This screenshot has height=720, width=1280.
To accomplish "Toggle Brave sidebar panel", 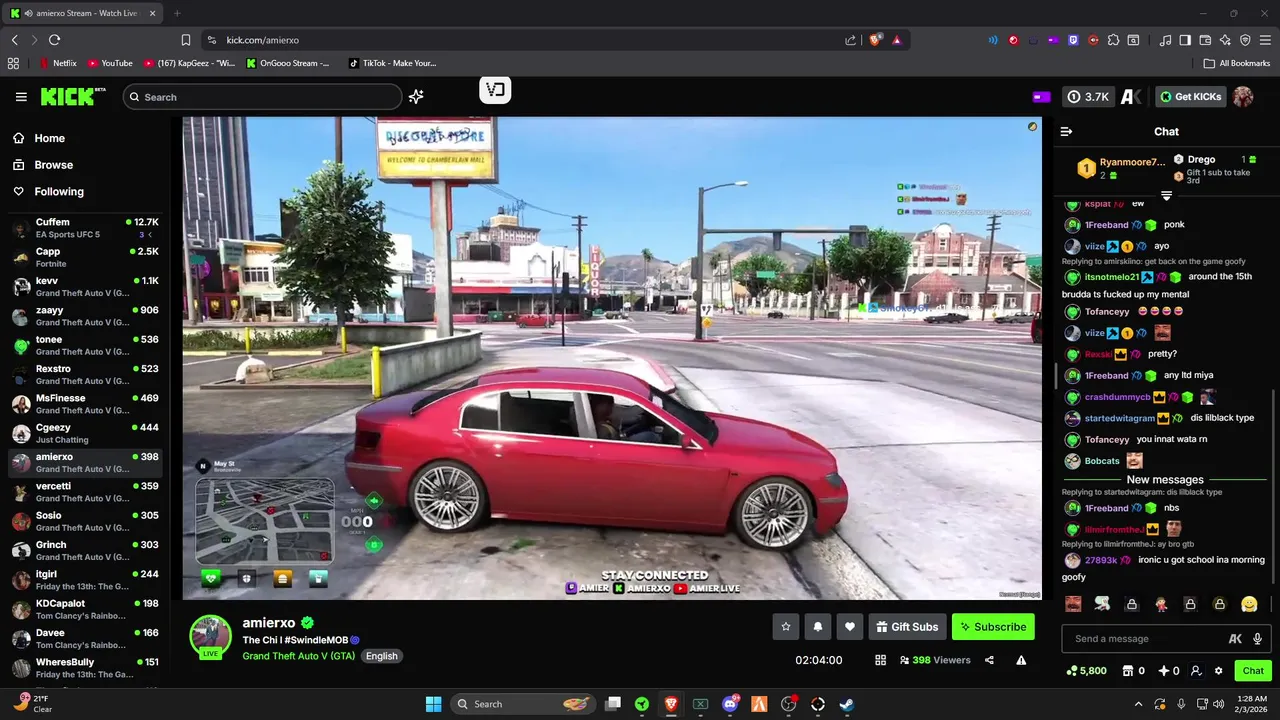I will (x=1185, y=40).
